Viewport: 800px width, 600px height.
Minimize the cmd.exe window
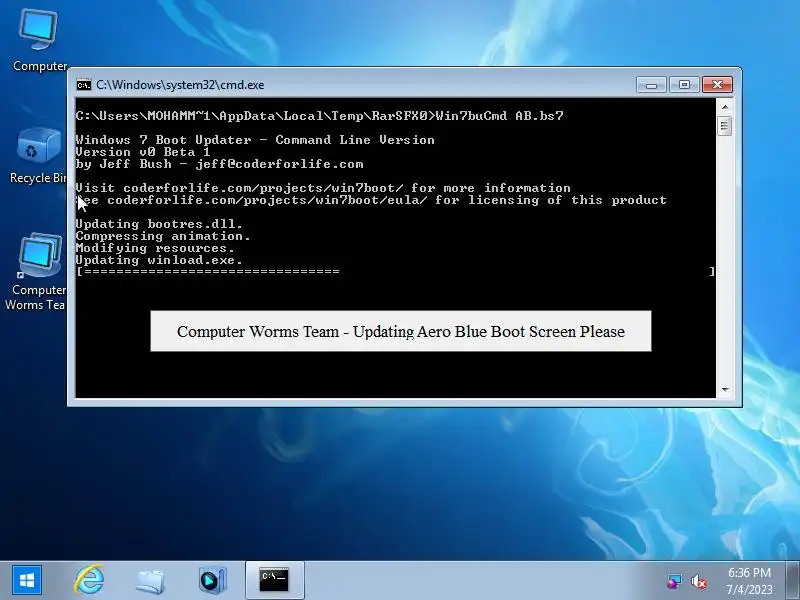[651, 85]
